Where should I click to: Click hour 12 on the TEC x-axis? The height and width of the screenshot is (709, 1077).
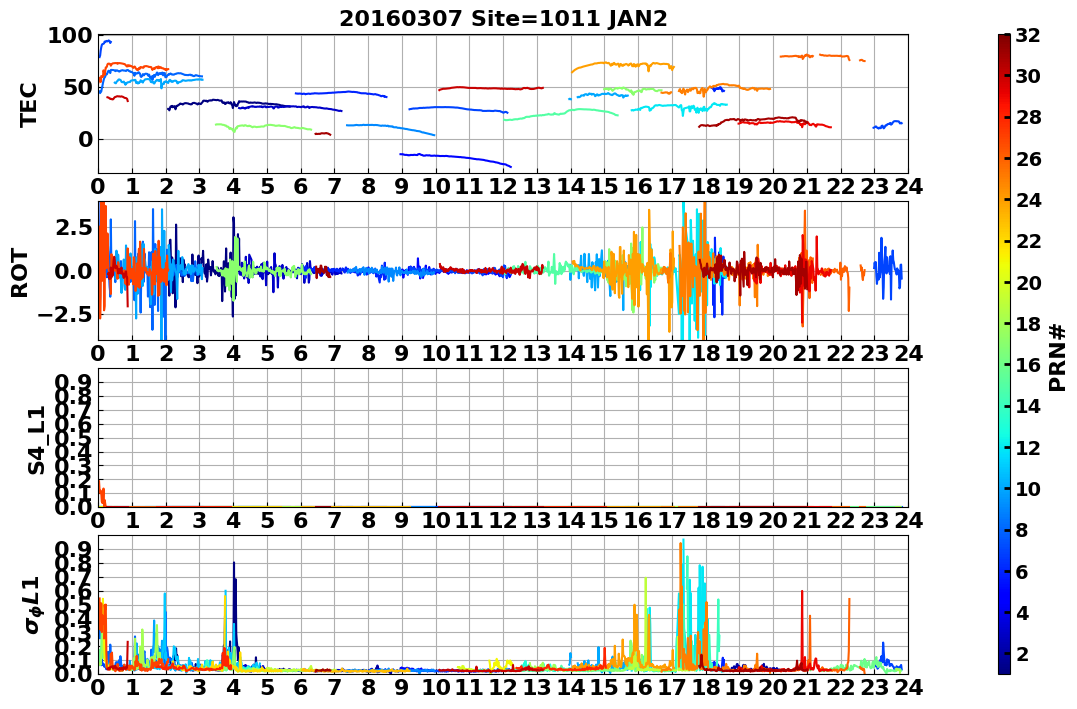click(503, 185)
